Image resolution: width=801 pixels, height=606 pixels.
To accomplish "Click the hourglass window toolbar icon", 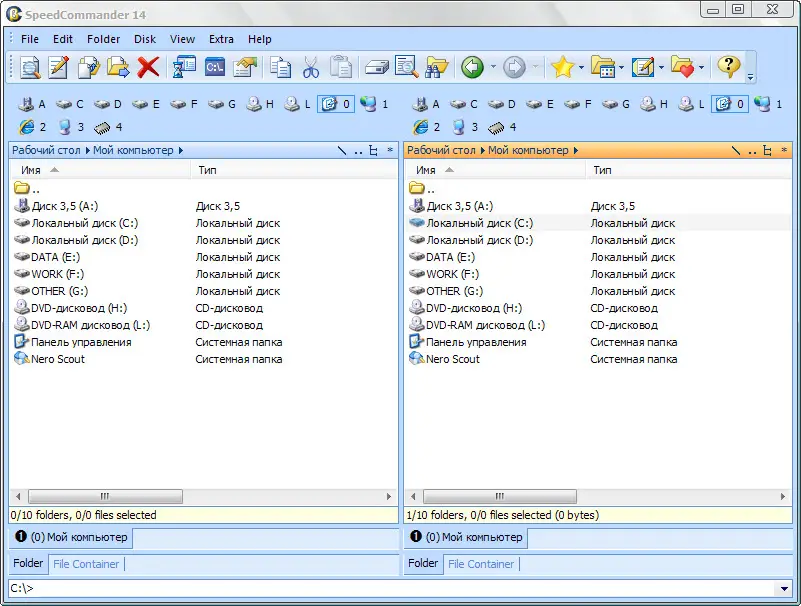I will click(x=184, y=67).
